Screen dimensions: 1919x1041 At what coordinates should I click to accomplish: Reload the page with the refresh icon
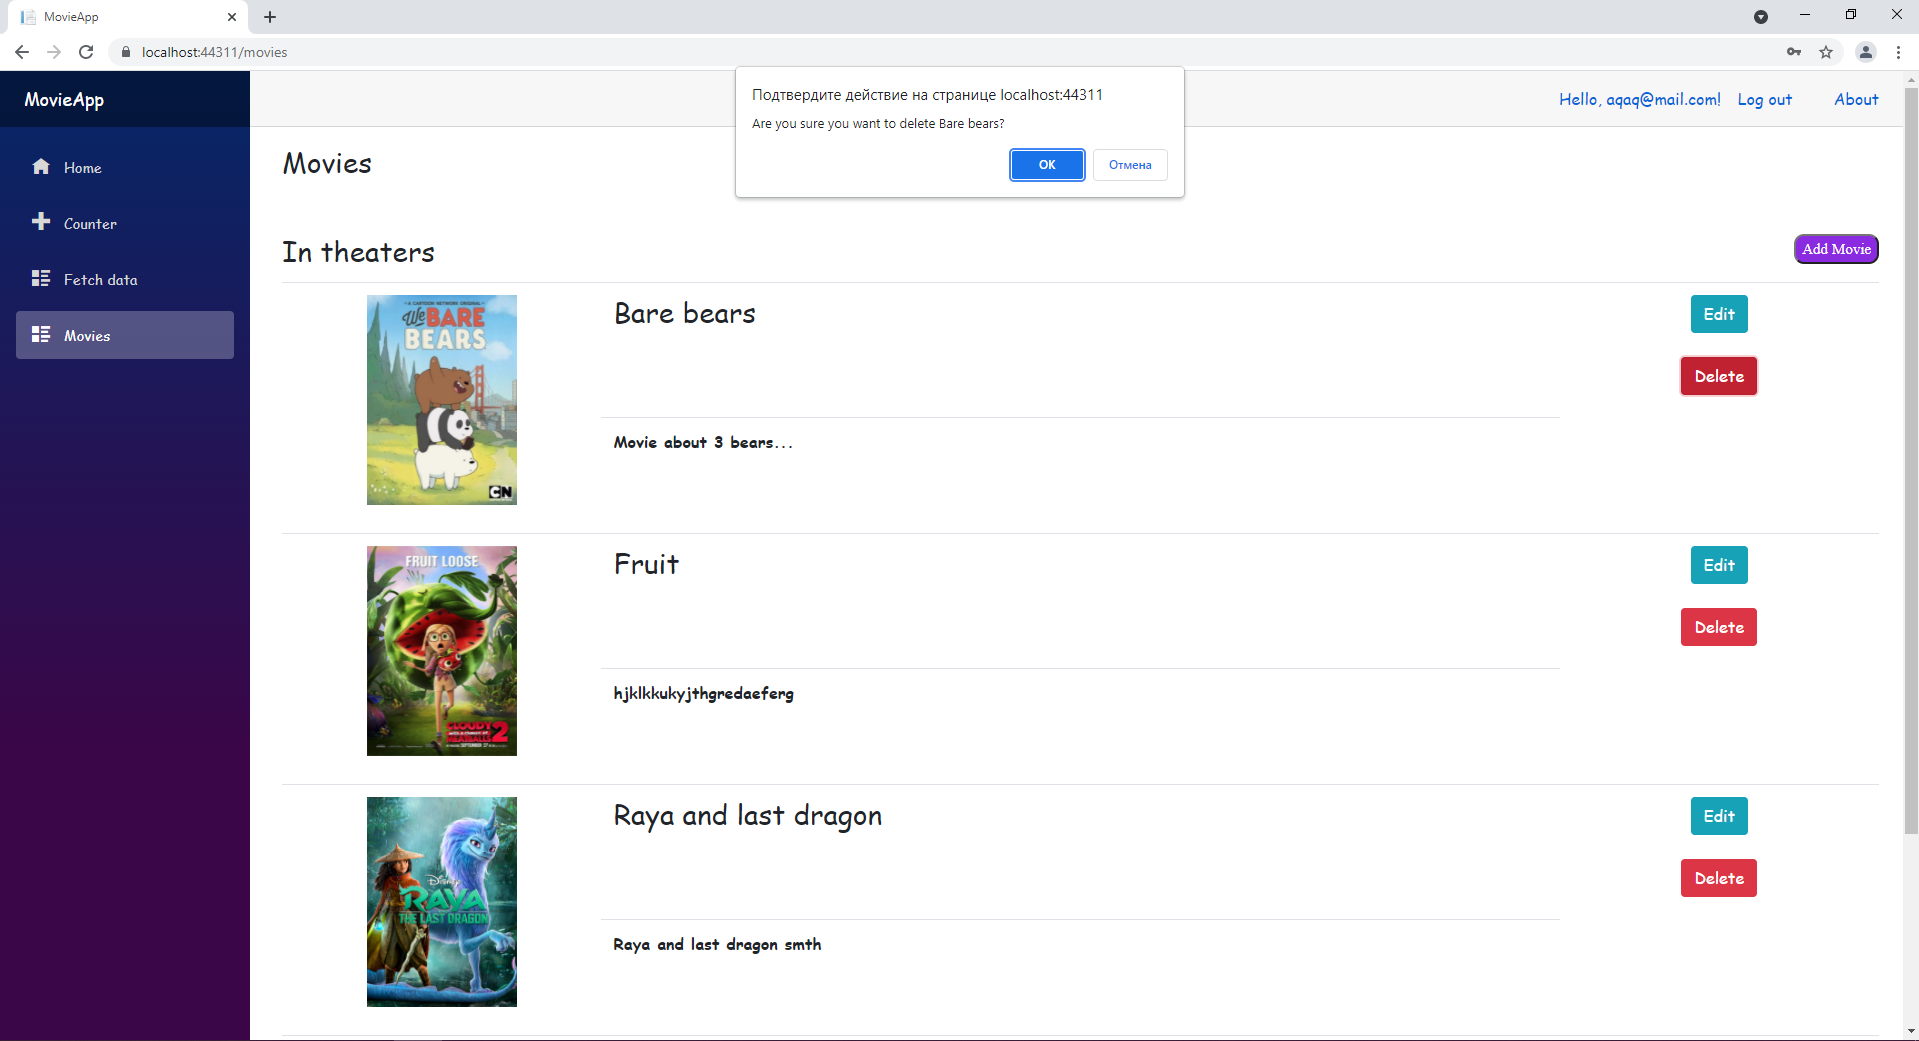pos(86,52)
